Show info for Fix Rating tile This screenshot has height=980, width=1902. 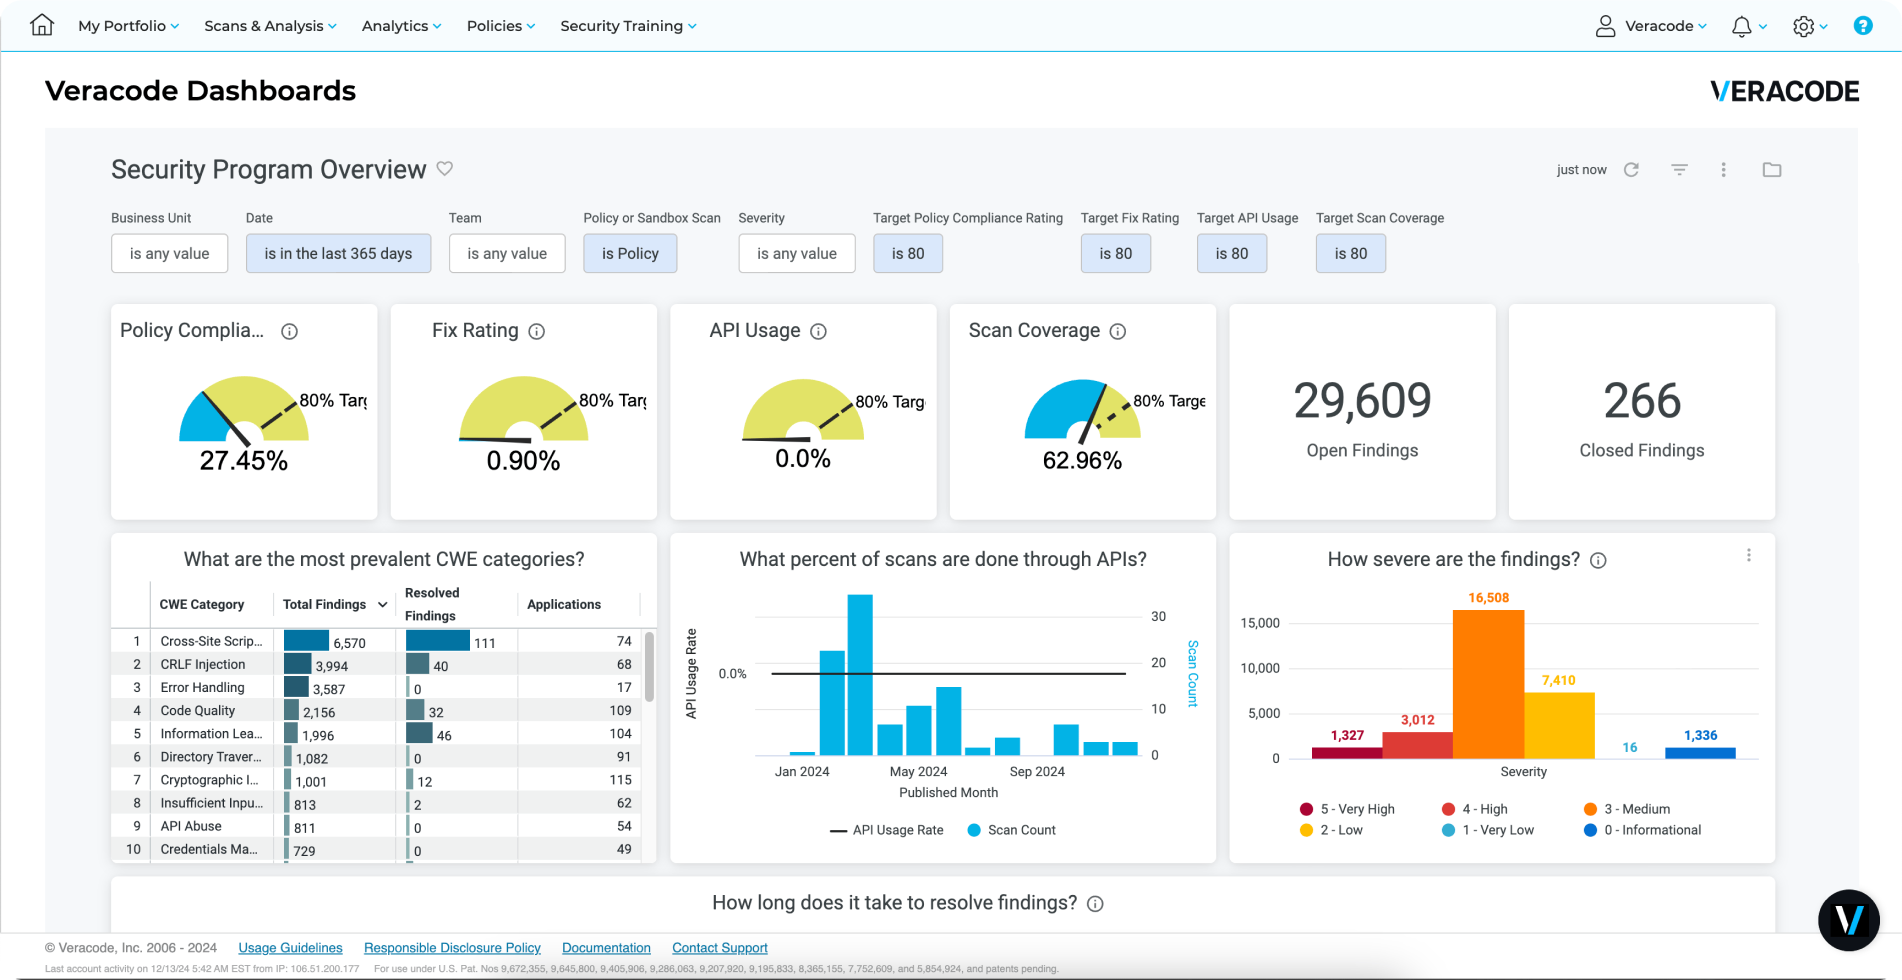pyautogui.click(x=537, y=331)
